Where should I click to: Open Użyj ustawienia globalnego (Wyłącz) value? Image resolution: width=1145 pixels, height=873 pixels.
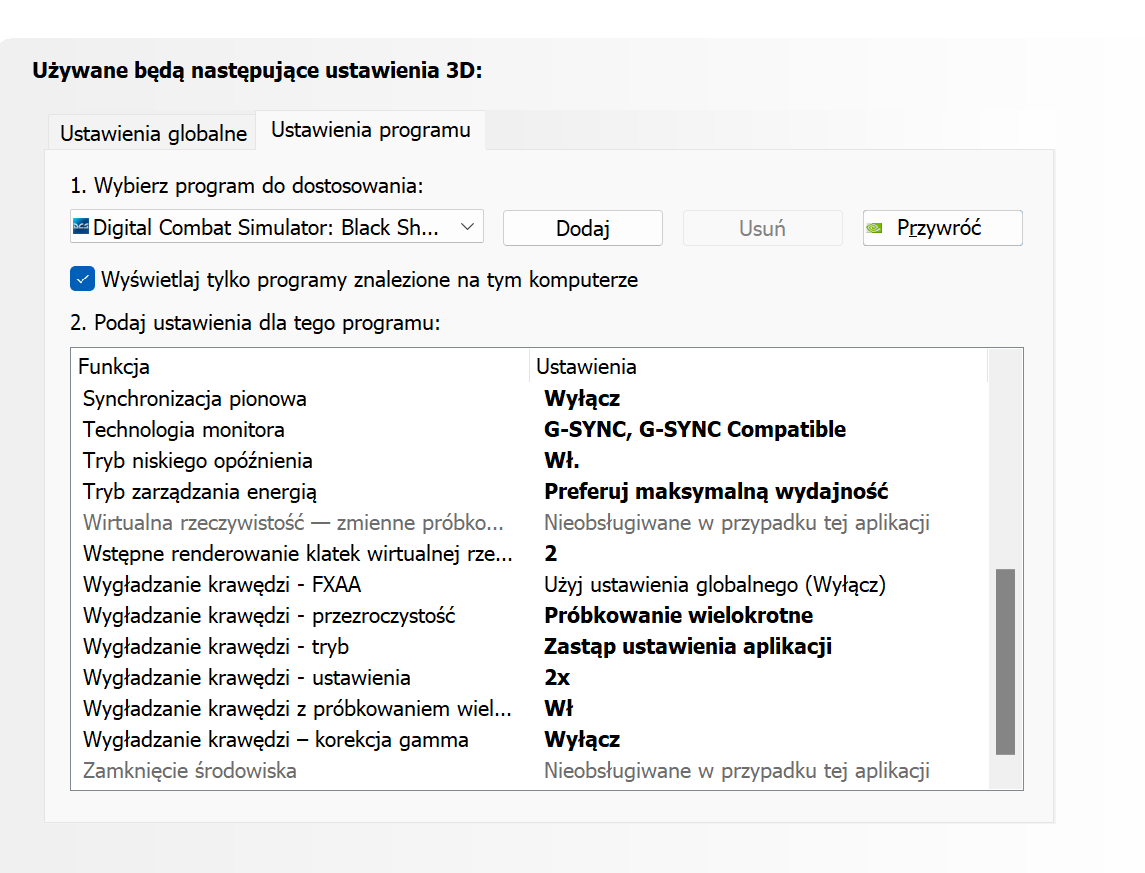pos(715,585)
